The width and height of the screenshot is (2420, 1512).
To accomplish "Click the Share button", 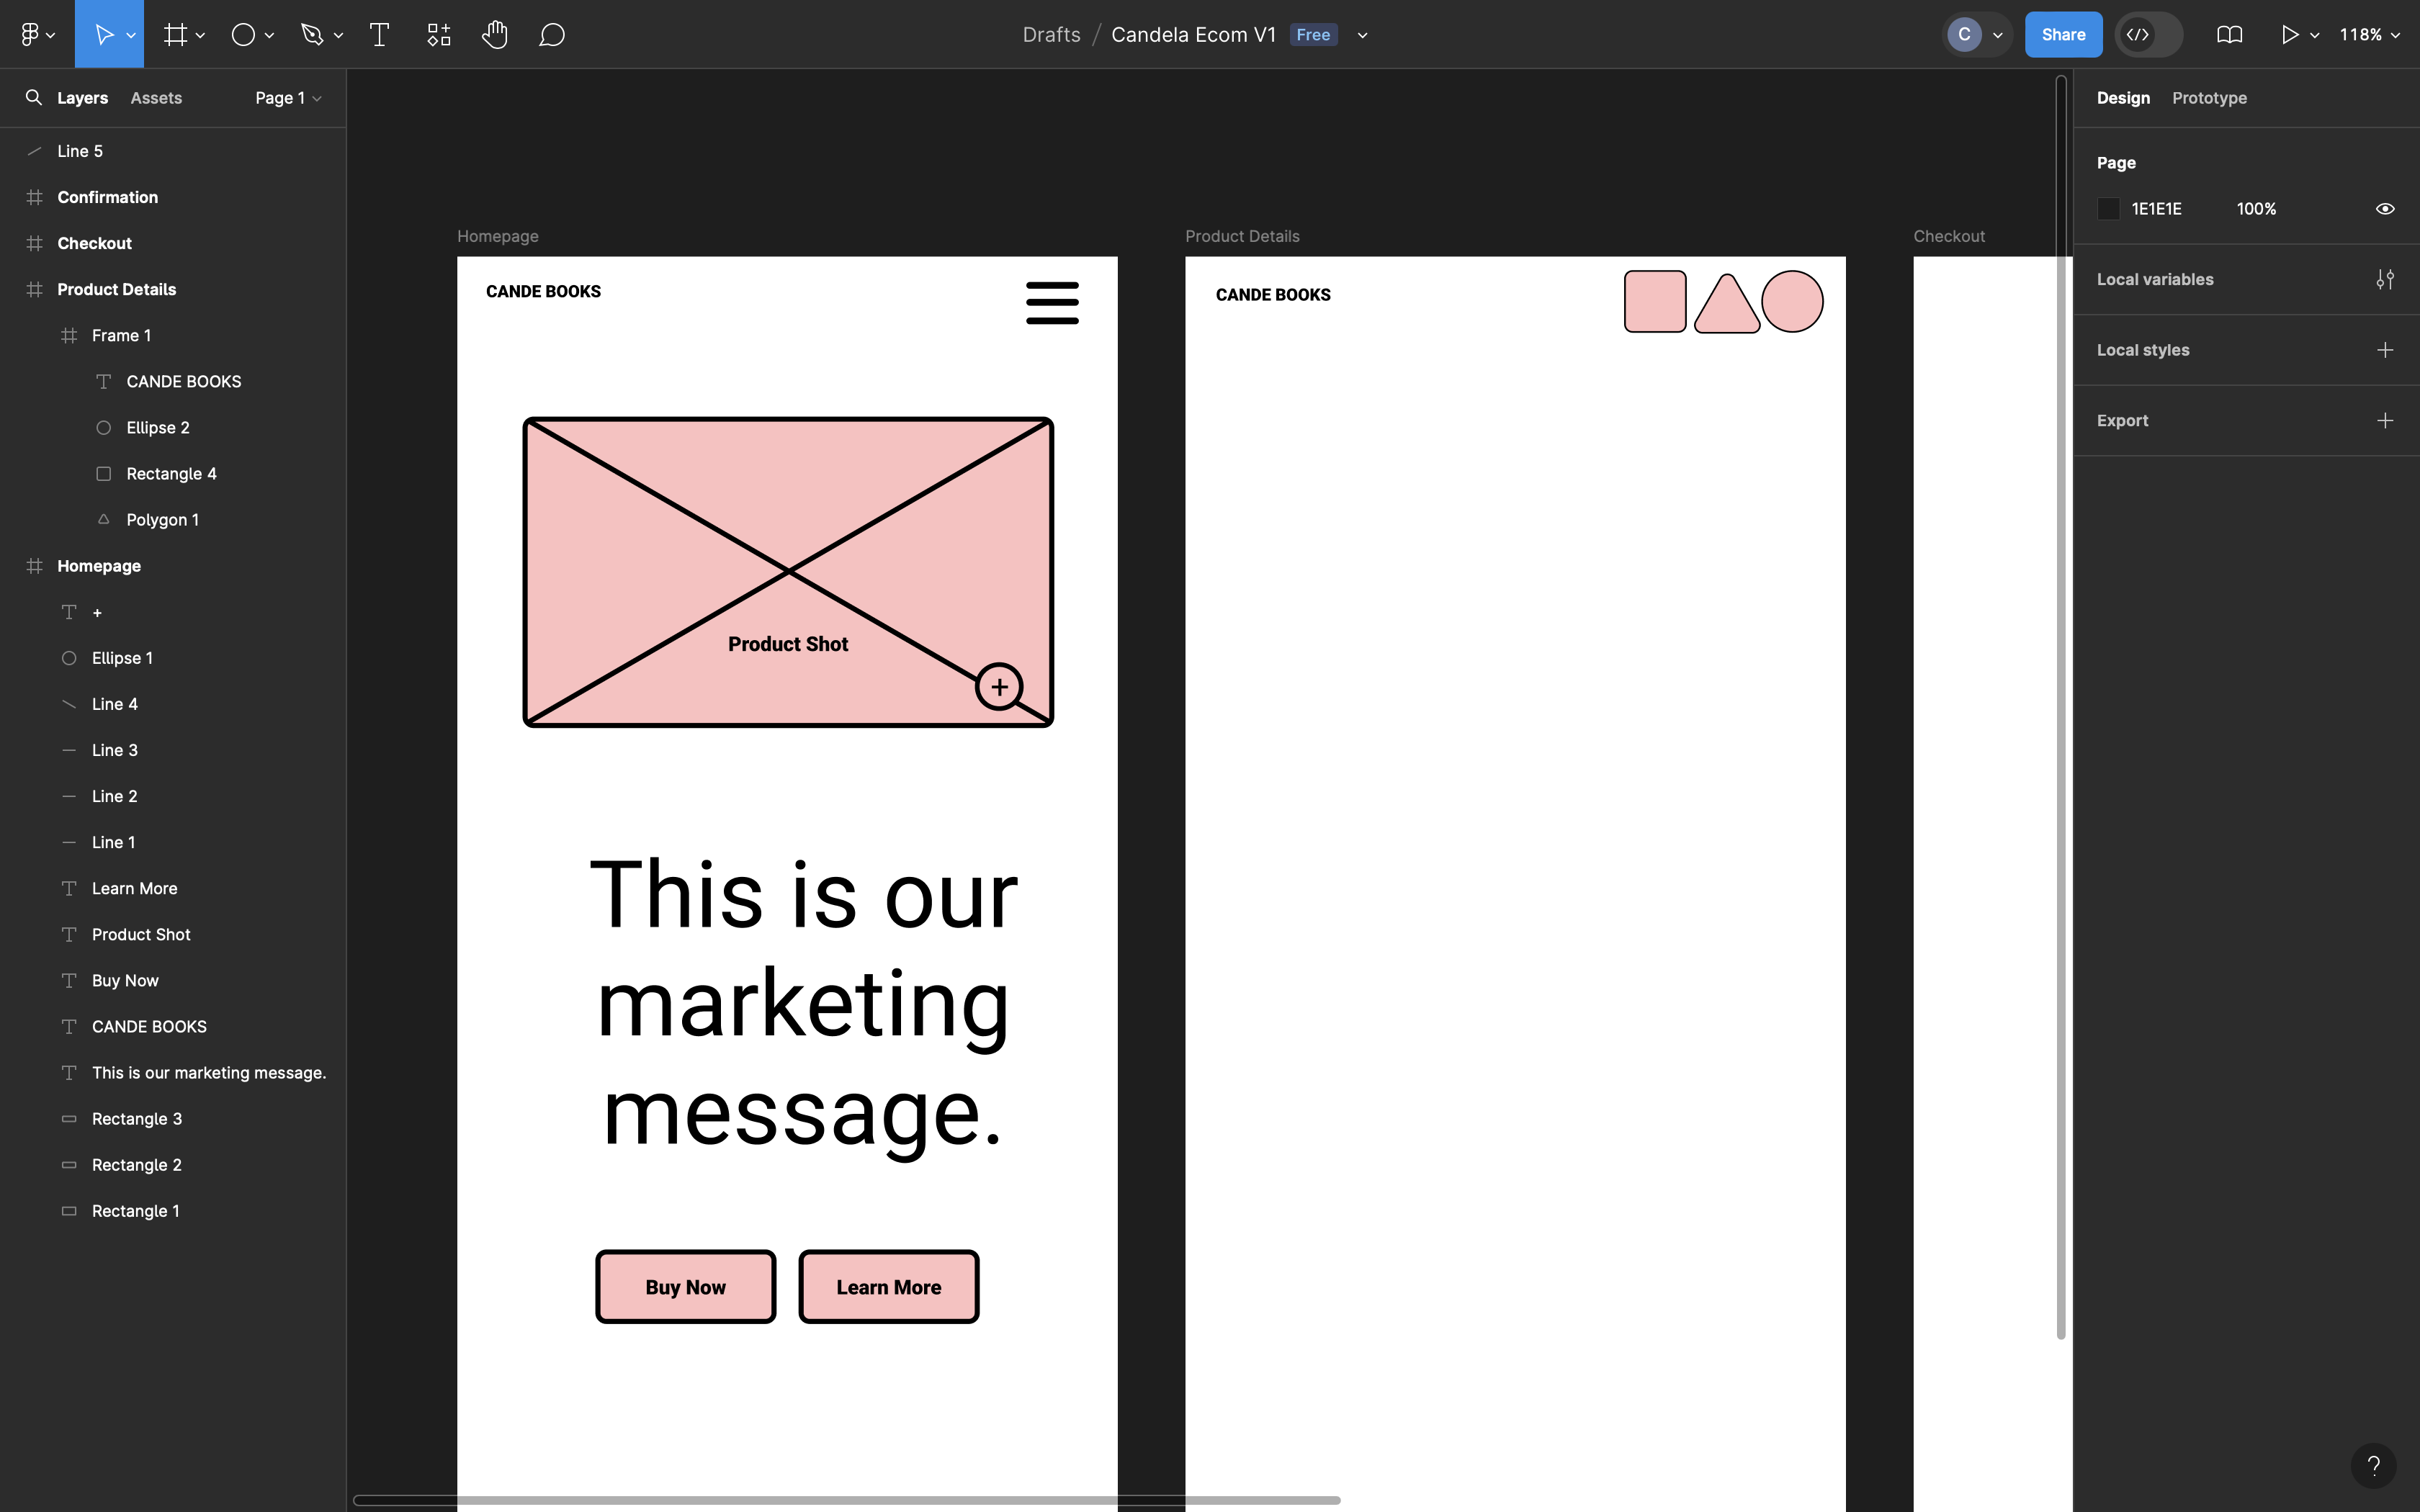I will click(2063, 34).
